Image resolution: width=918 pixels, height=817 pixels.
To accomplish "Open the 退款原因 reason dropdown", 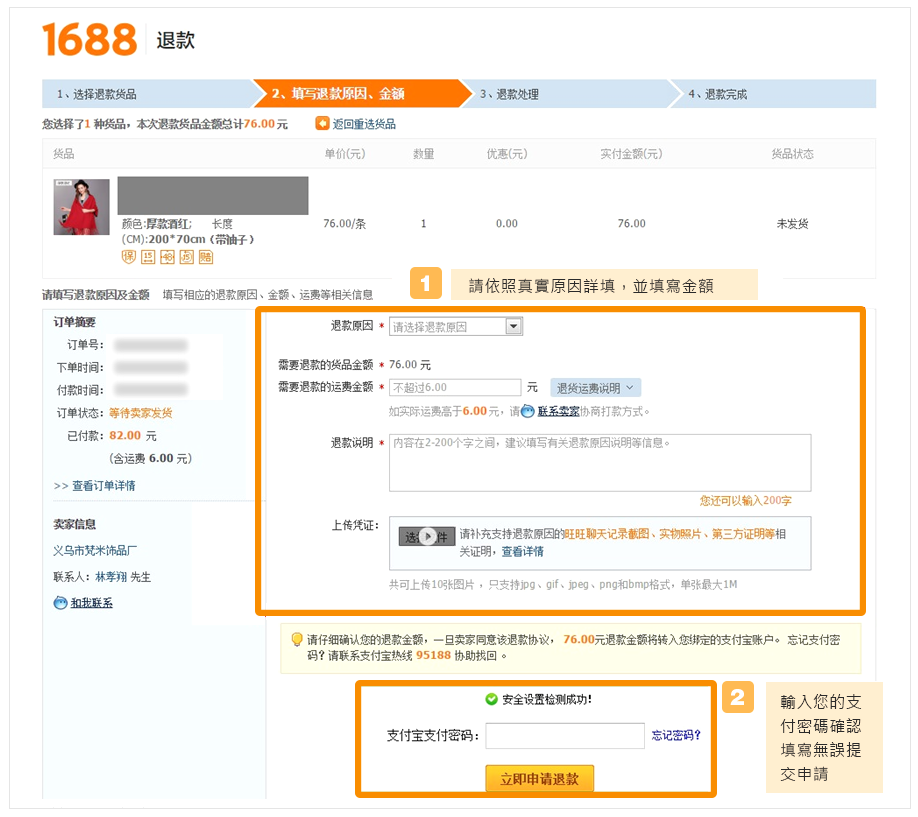I will point(513,326).
